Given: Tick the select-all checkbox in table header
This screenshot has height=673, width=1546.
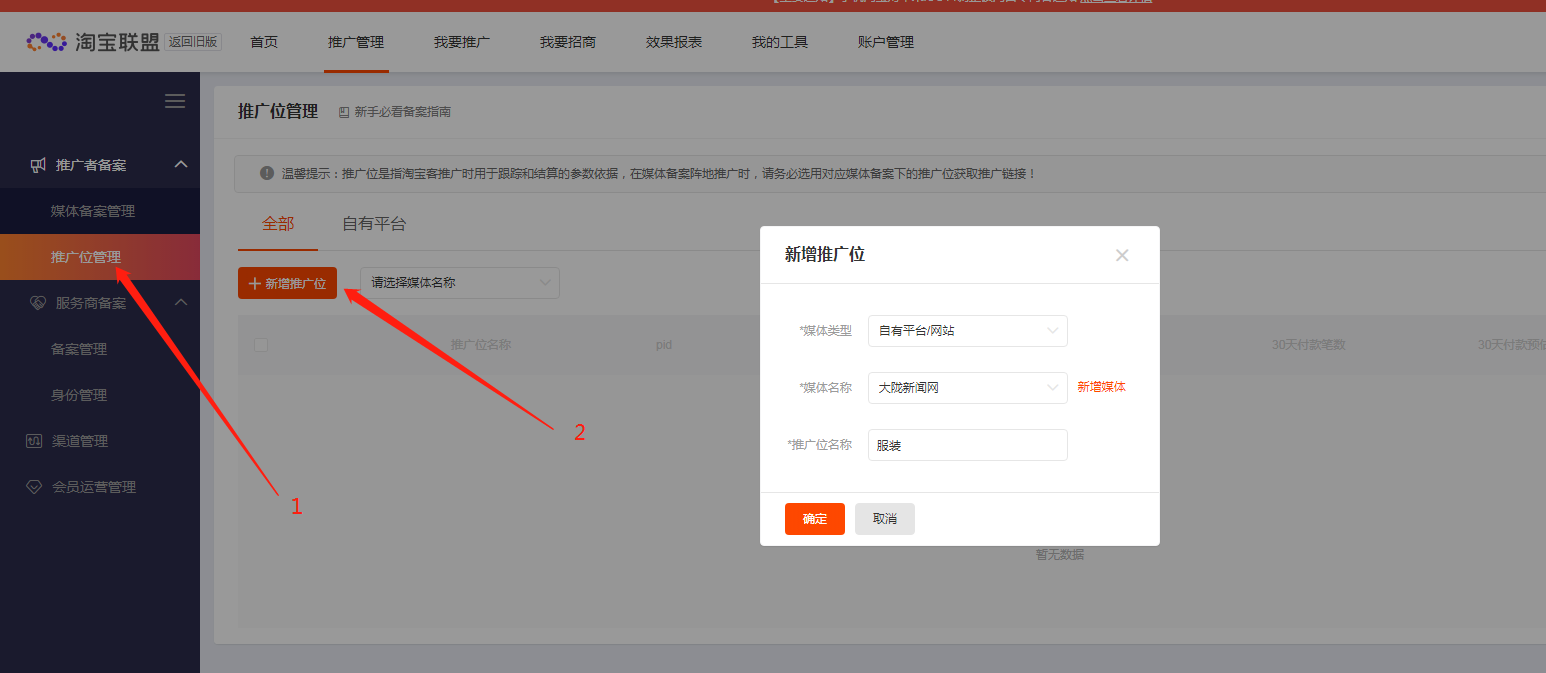Looking at the screenshot, I should [261, 345].
